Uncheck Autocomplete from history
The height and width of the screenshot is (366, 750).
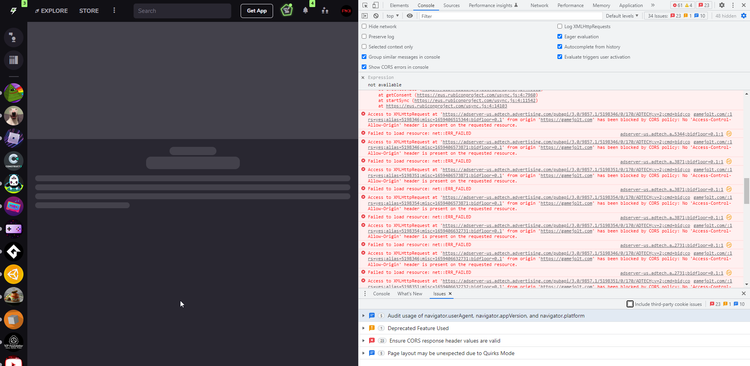[560, 46]
